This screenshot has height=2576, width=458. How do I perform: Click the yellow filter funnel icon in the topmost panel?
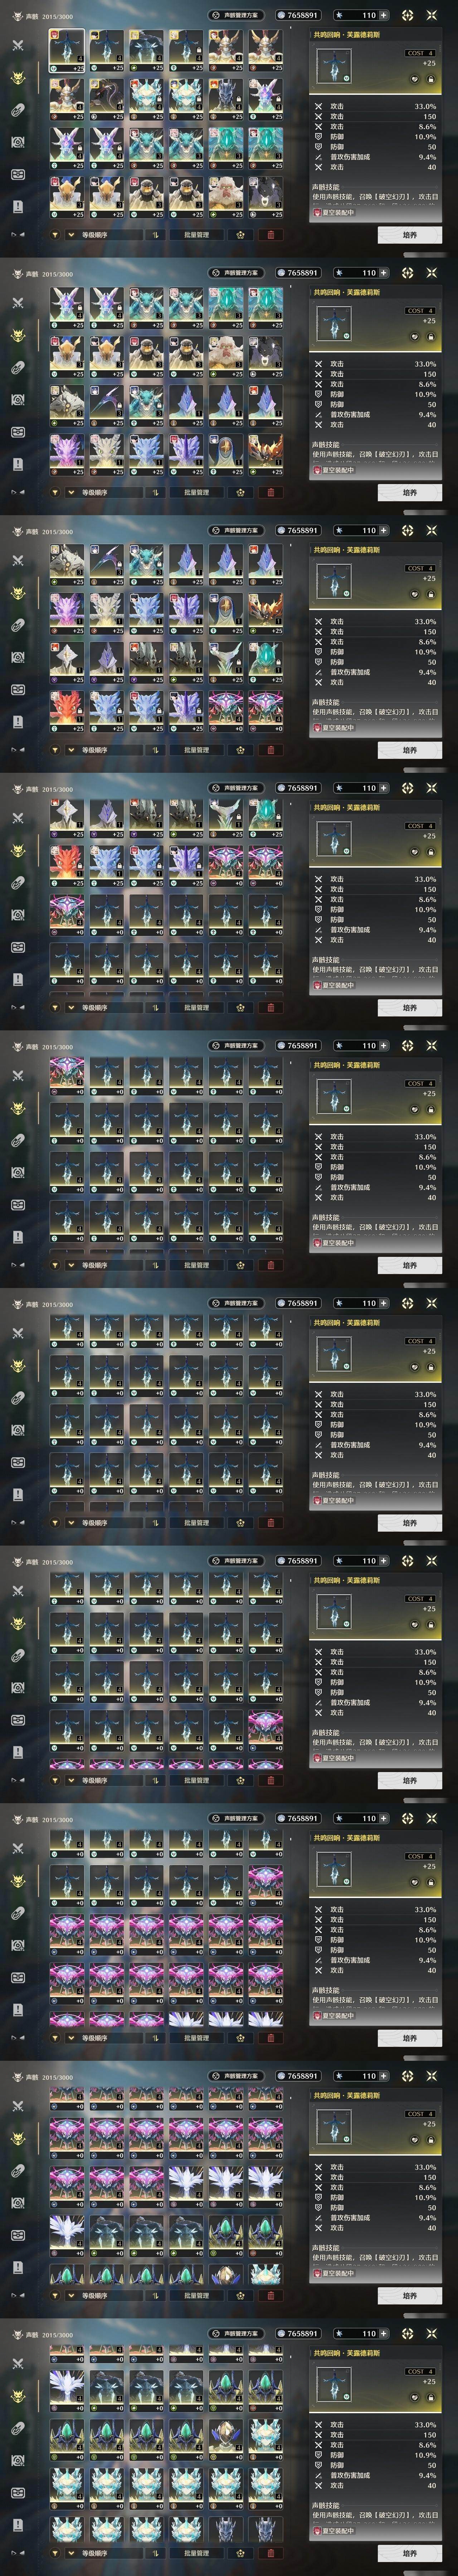[x=55, y=235]
